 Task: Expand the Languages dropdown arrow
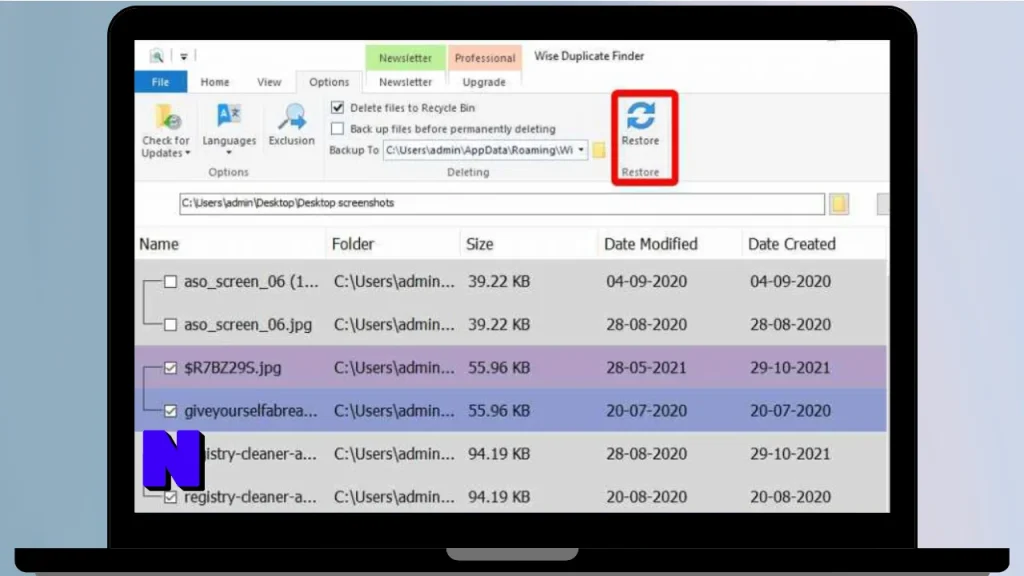coord(229,153)
